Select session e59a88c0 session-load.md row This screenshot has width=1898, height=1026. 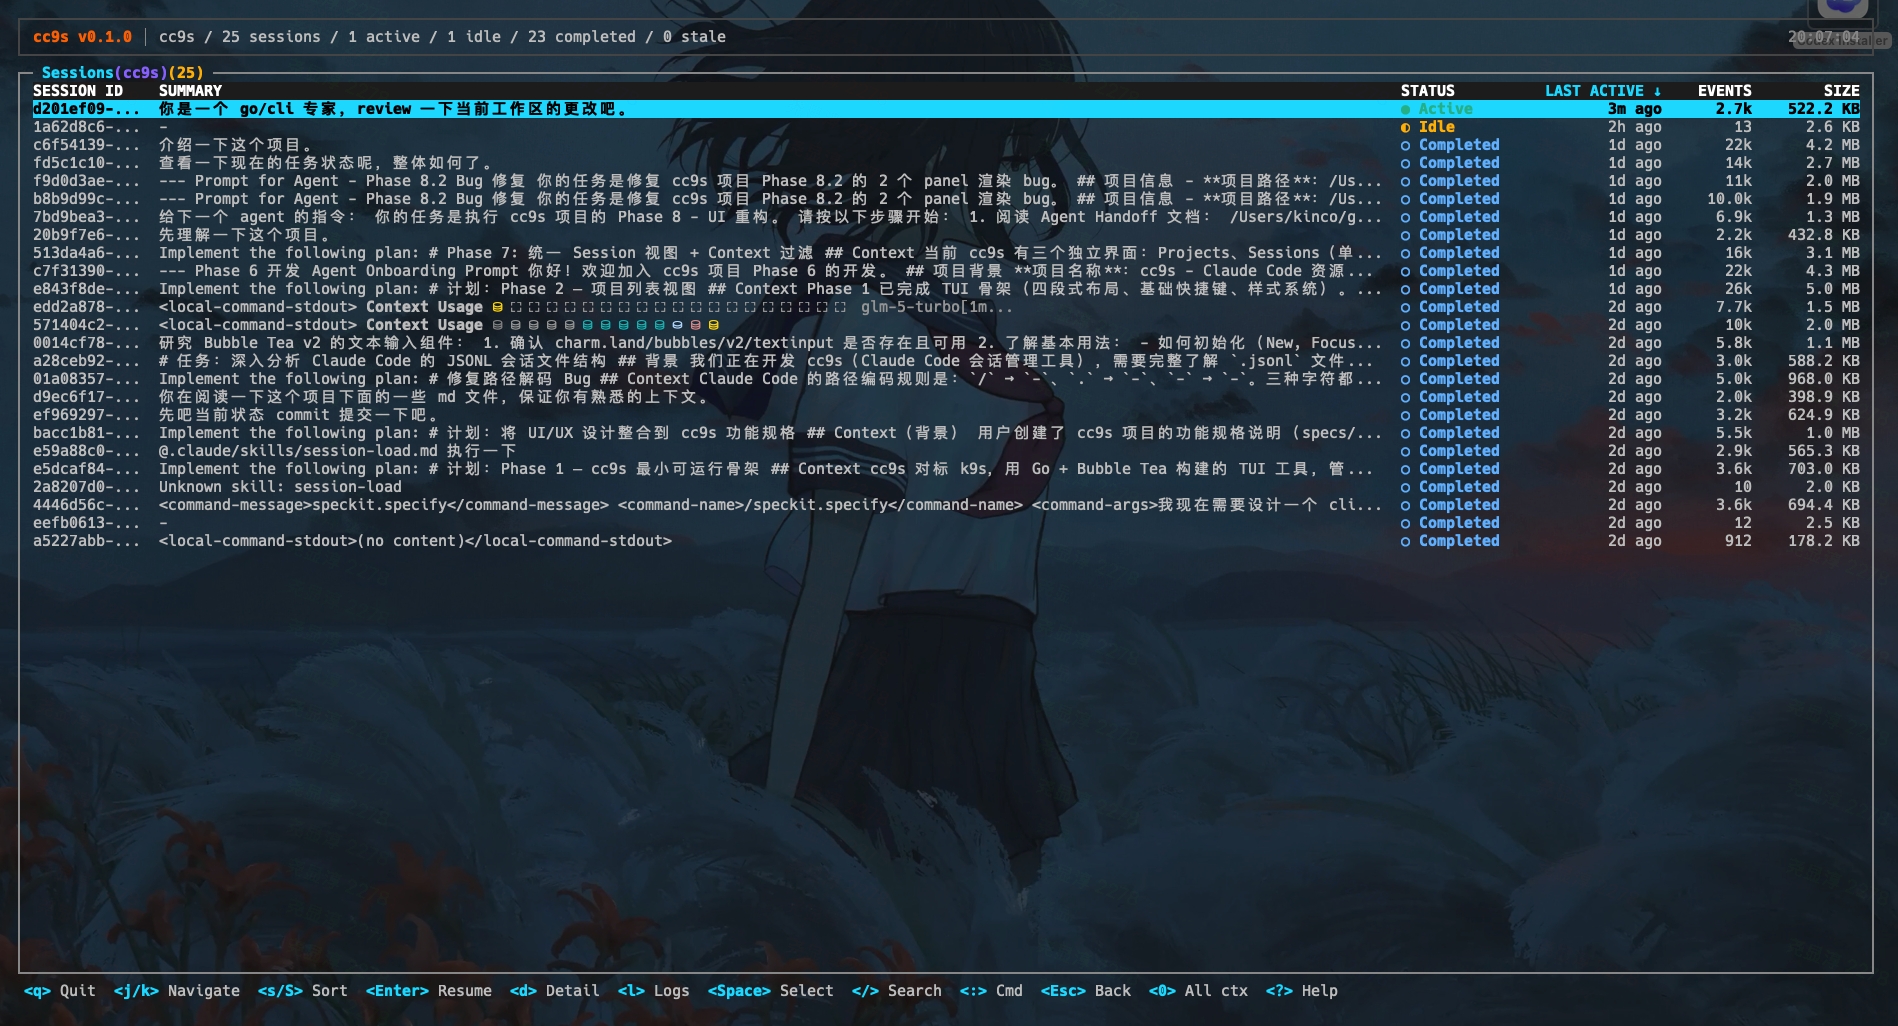(x=946, y=451)
